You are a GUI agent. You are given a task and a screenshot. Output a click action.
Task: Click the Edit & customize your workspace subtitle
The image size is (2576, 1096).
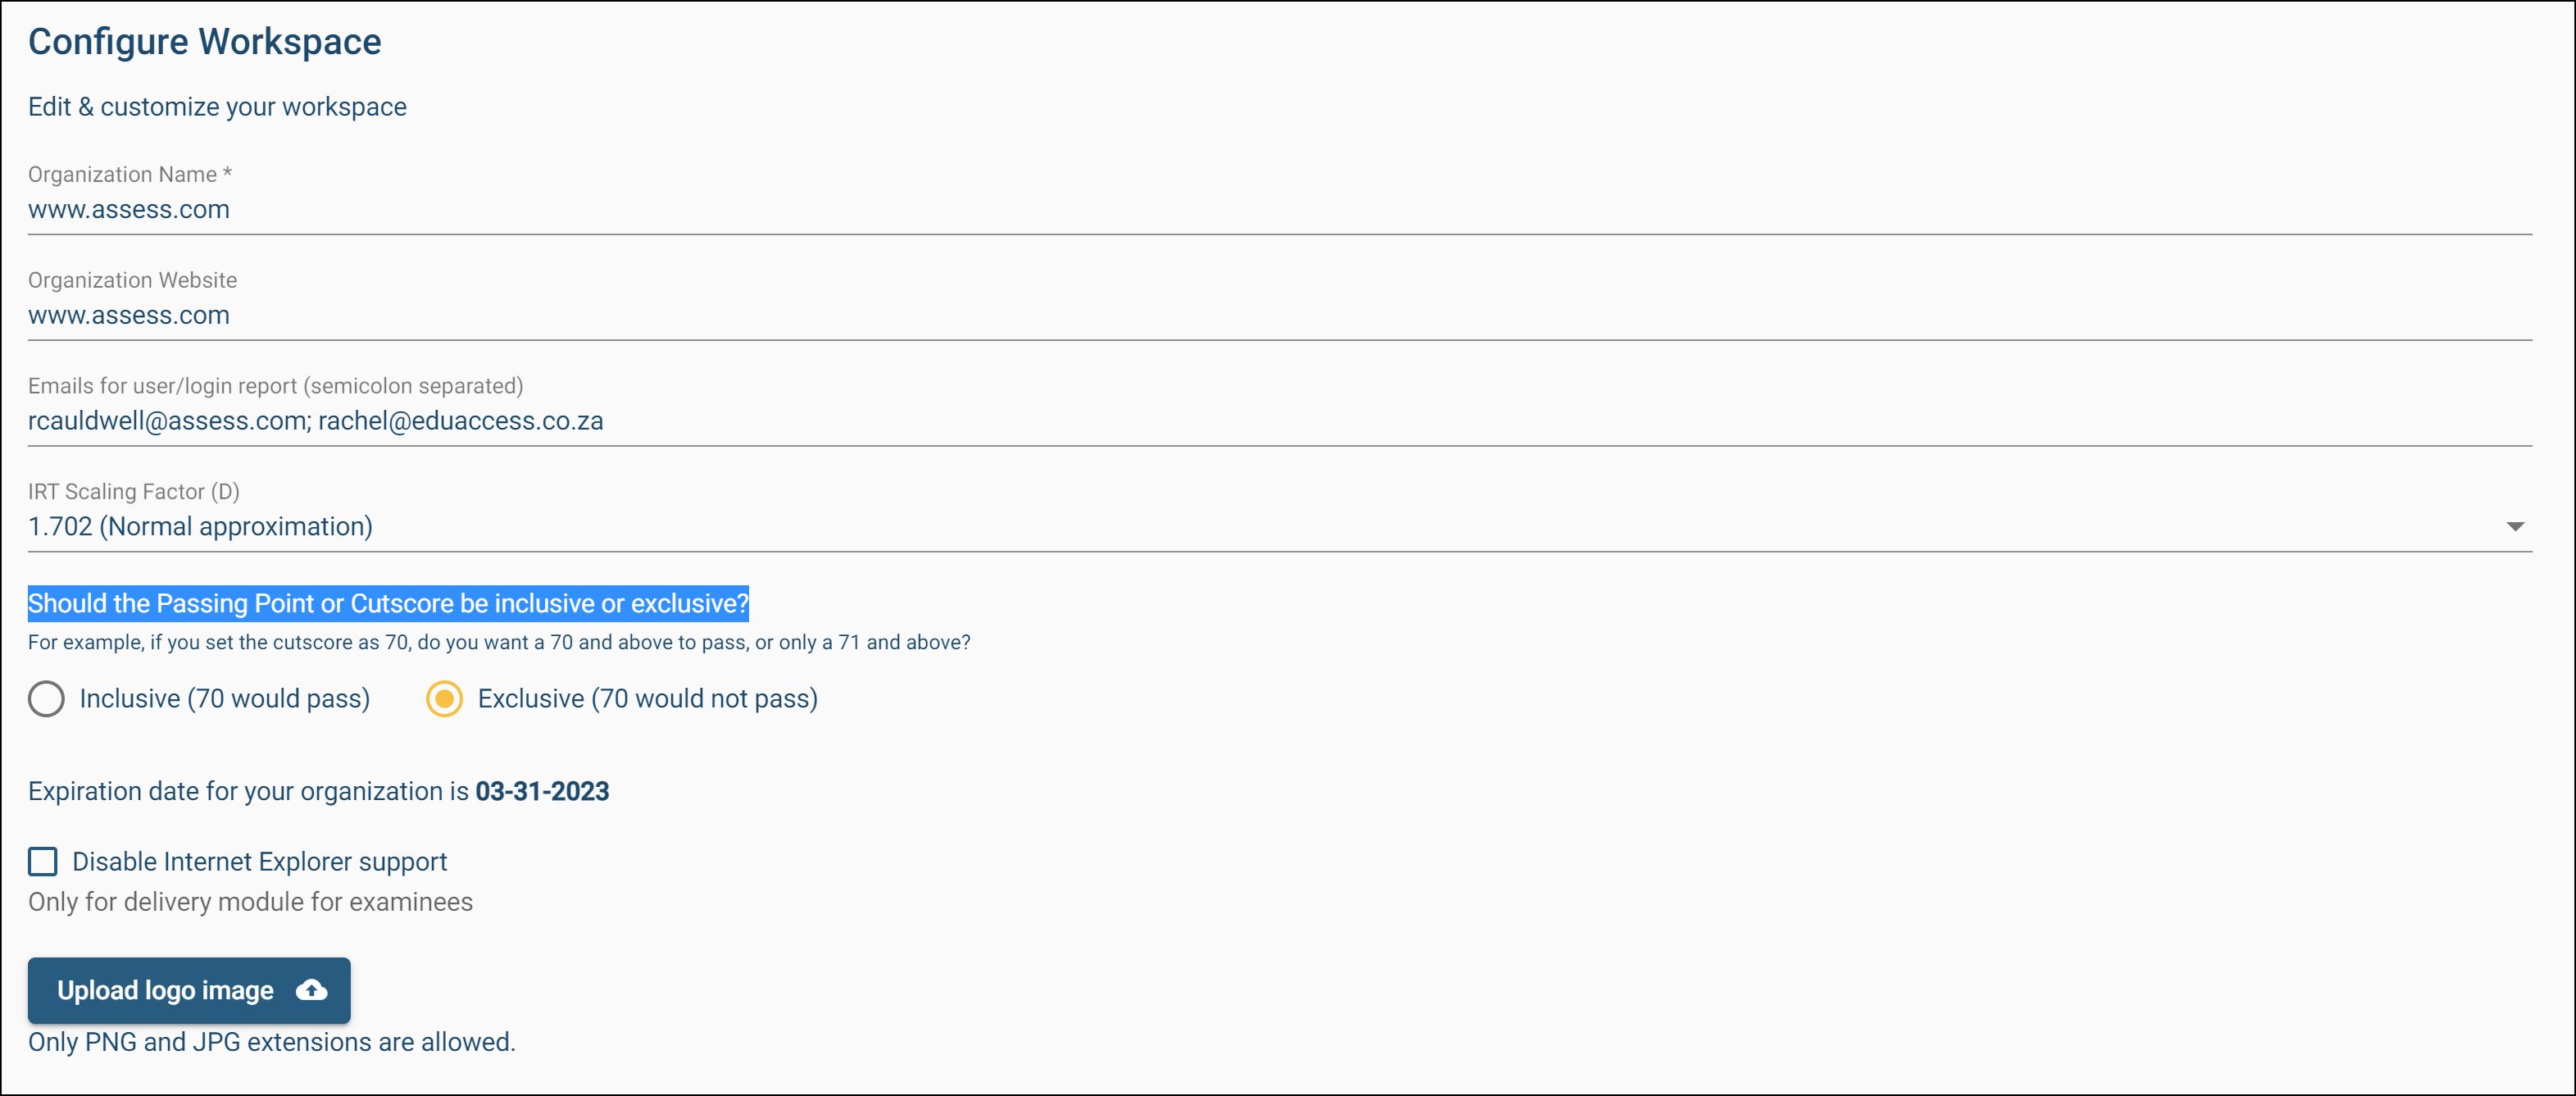[x=217, y=107]
